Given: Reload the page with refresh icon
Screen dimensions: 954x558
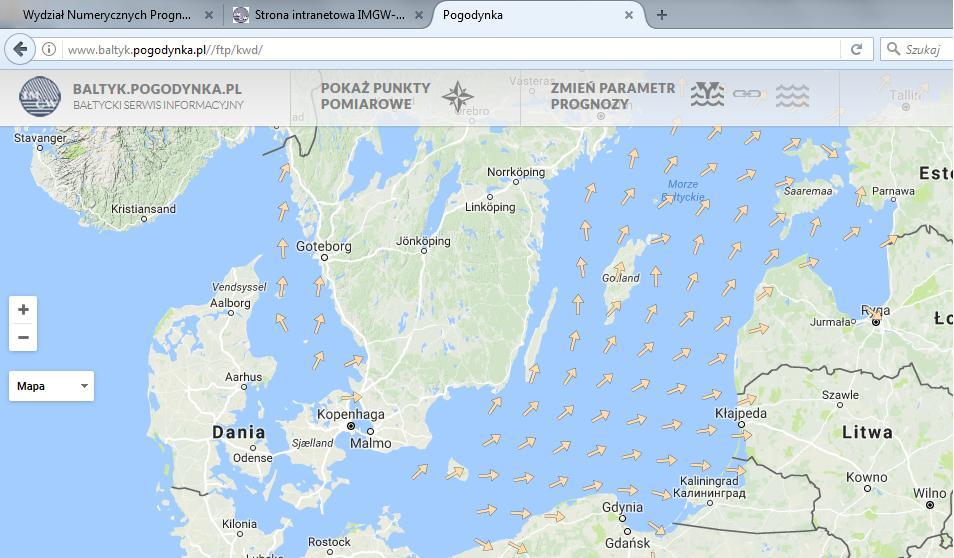Looking at the screenshot, I should click(857, 49).
